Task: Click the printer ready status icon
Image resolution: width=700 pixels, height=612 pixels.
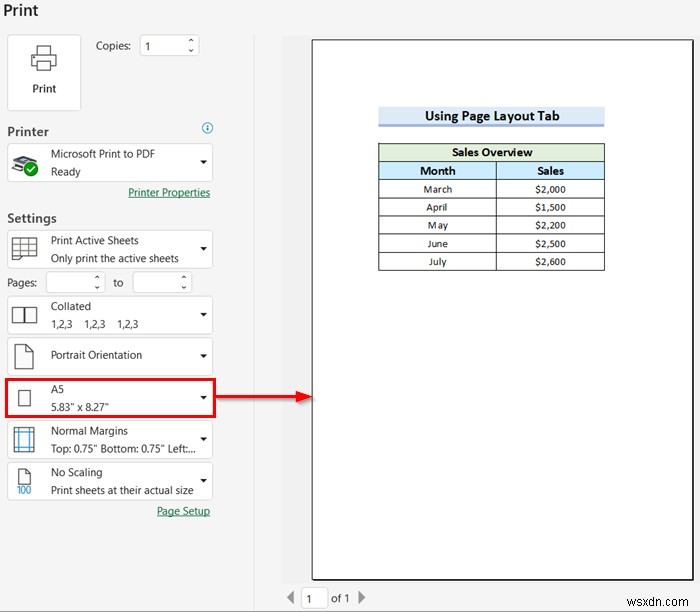Action: point(25,166)
